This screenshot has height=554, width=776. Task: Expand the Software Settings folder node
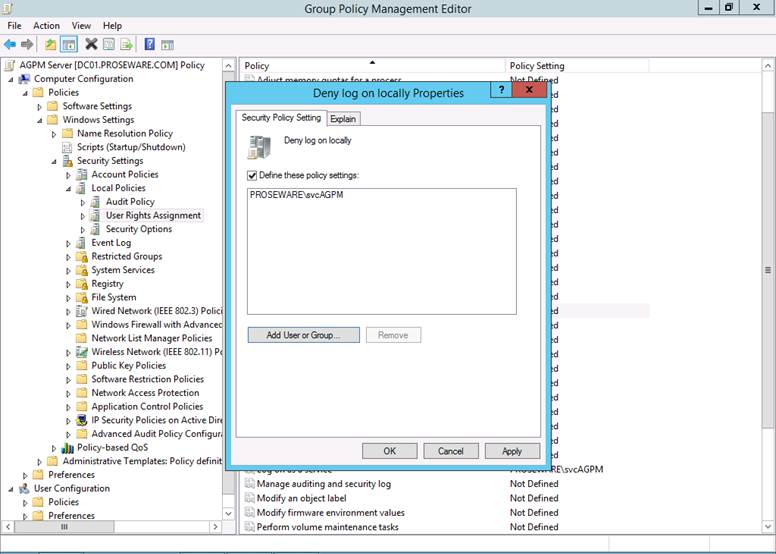click(x=40, y=107)
